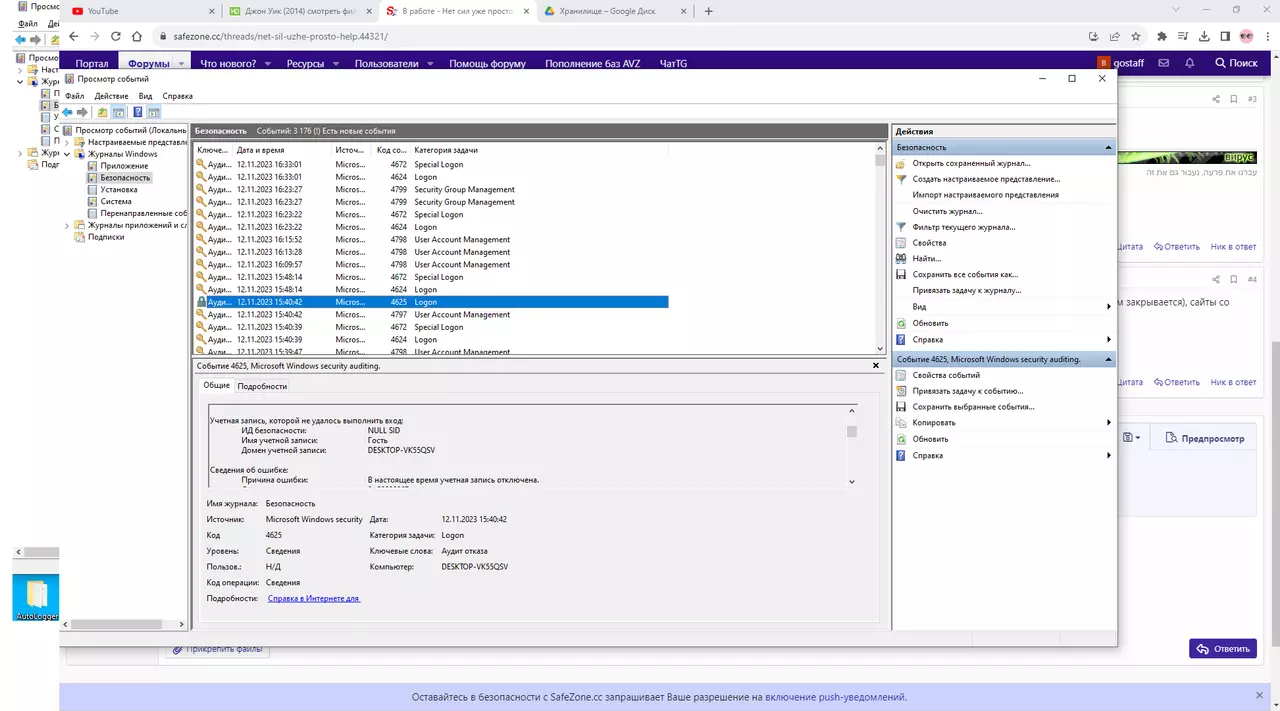1280x711 pixels.
Task: Switch to the 'Подробности' tab
Action: click(262, 386)
